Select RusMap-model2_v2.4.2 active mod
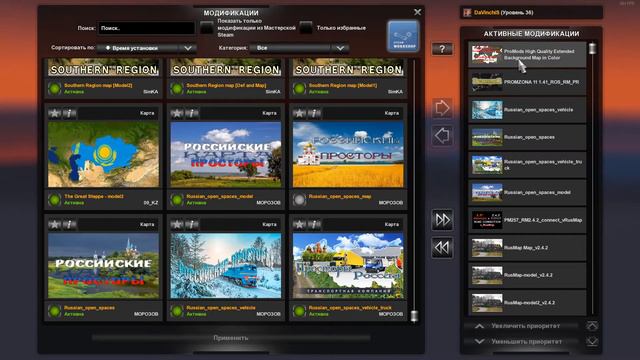This screenshot has height=360, width=640. (x=527, y=303)
